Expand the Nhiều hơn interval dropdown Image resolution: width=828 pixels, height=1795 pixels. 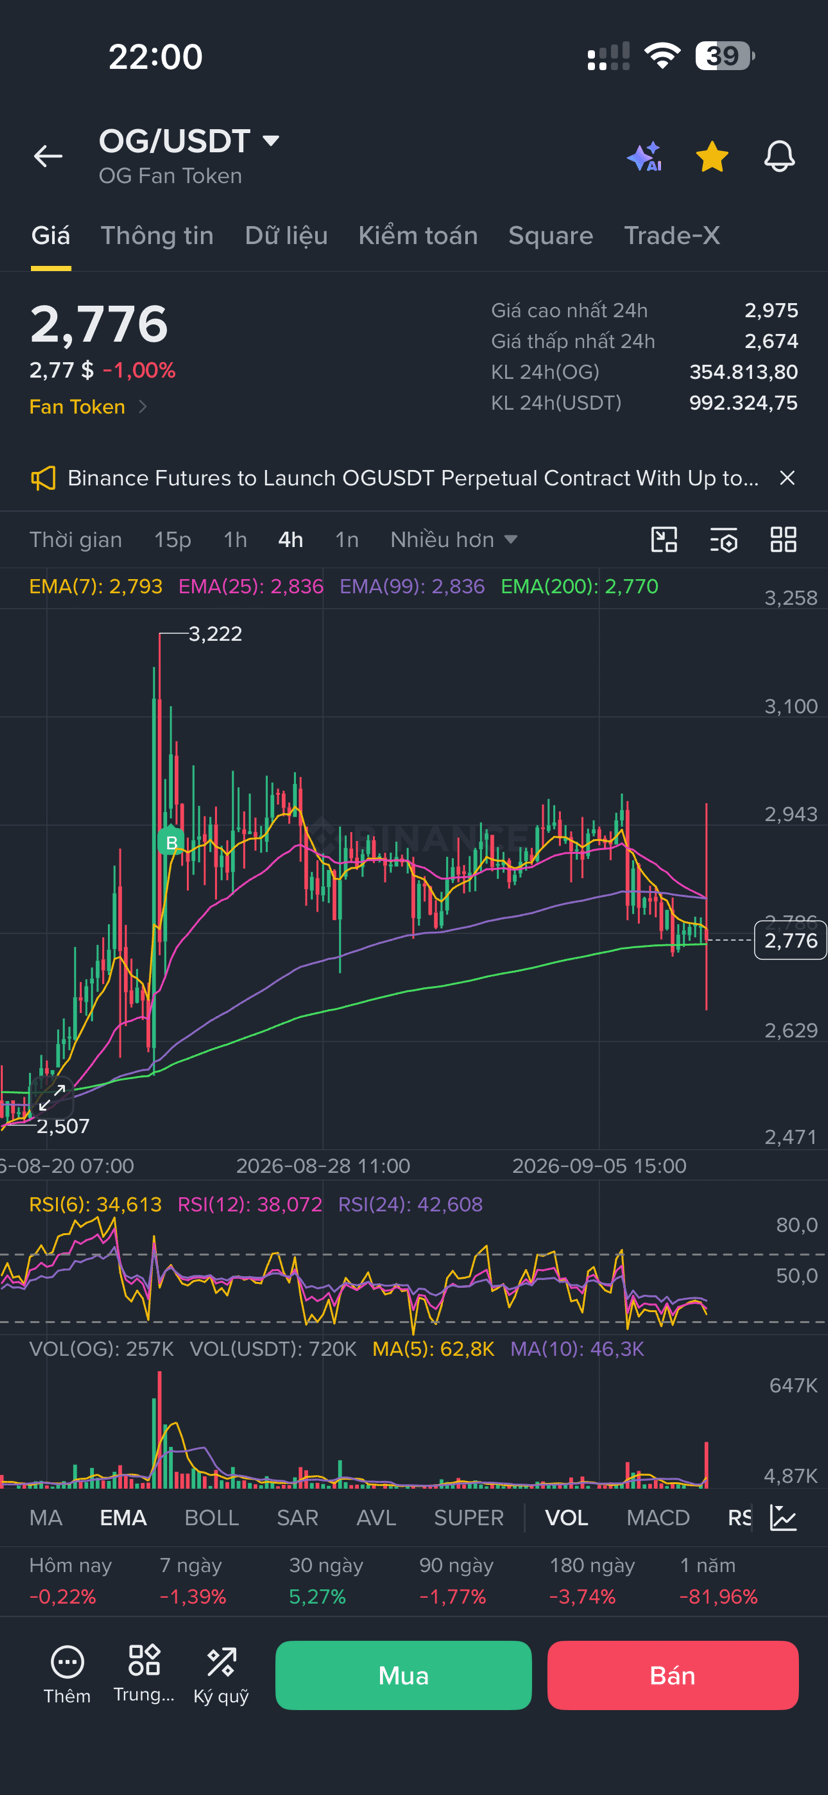coord(454,540)
